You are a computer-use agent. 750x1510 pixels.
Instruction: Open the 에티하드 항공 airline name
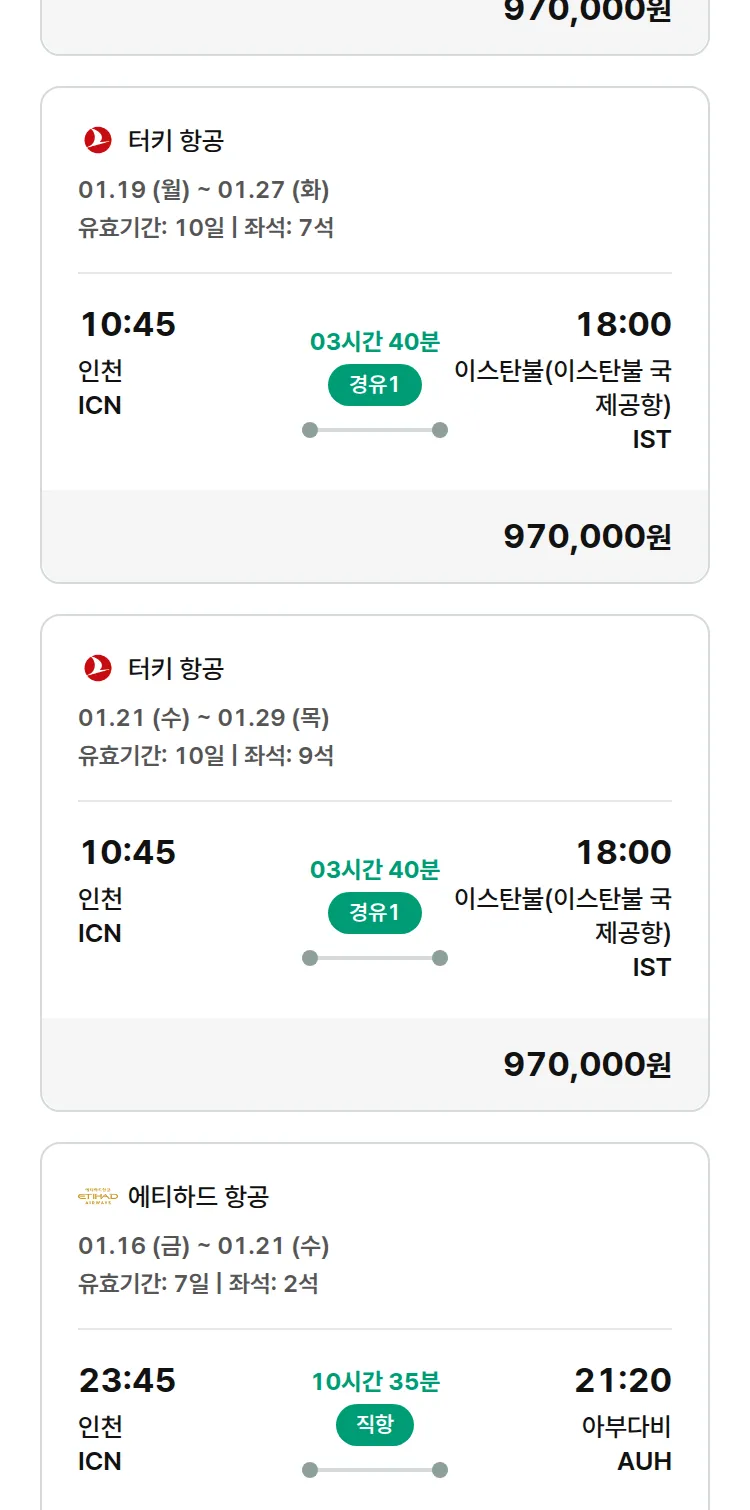(198, 1196)
